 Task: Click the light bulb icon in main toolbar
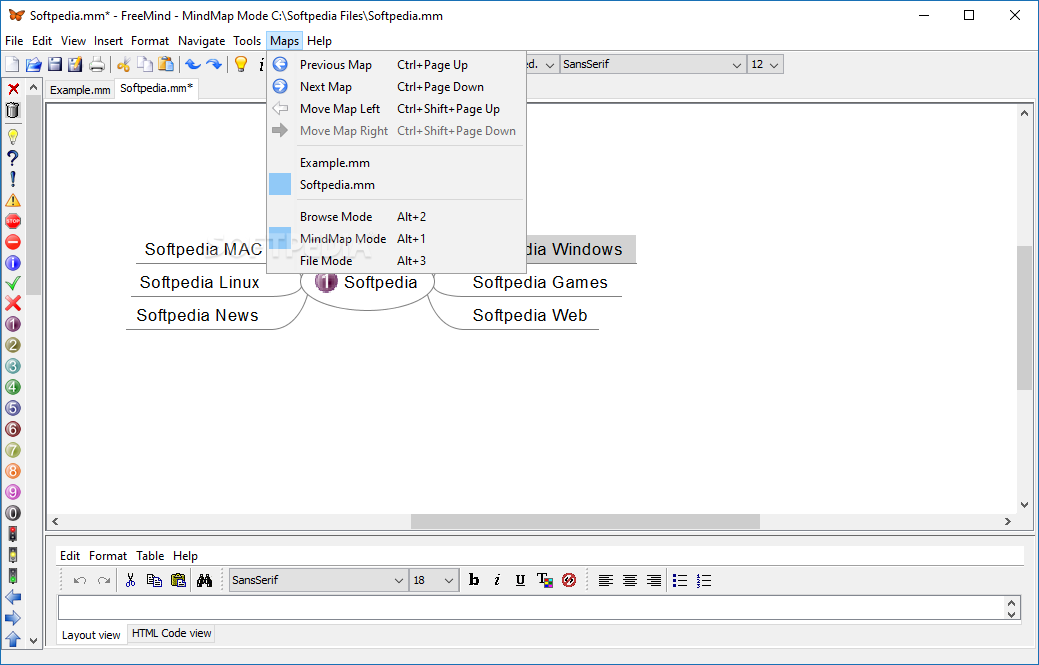[241, 64]
